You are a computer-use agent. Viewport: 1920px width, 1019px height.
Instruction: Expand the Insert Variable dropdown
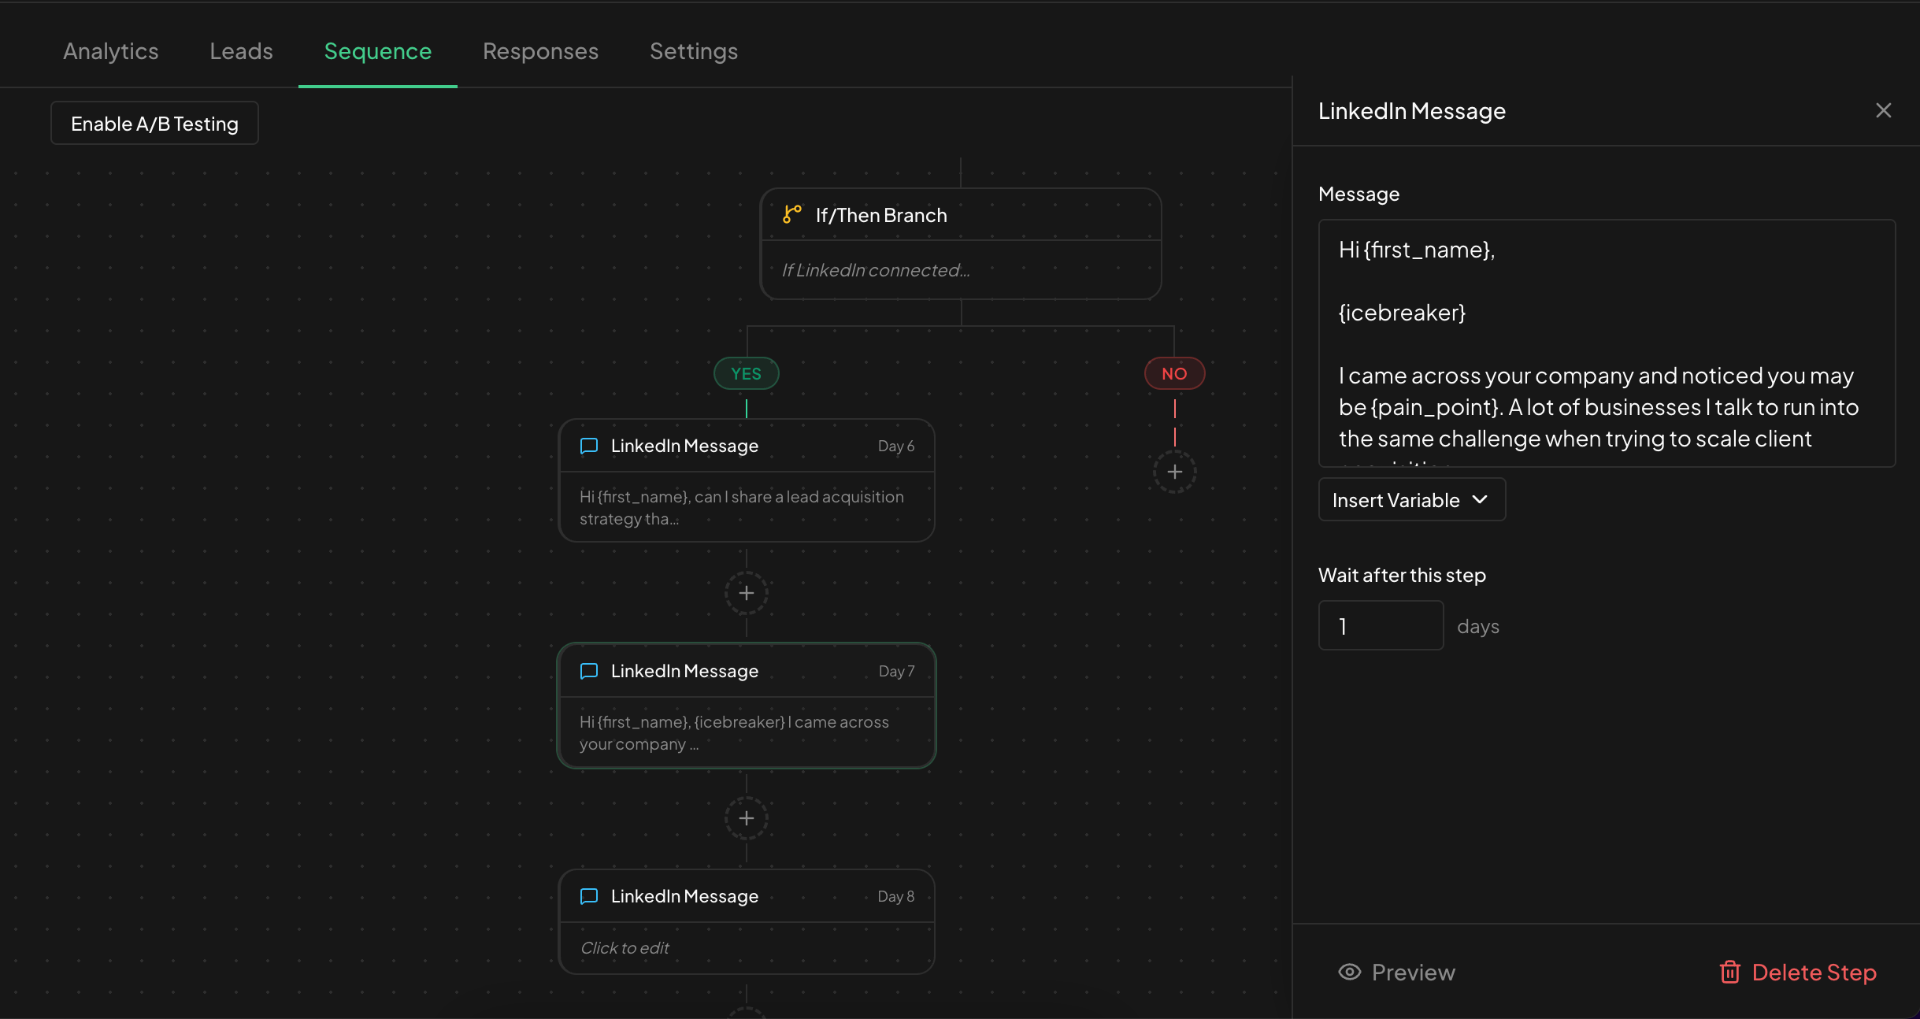(x=1411, y=500)
